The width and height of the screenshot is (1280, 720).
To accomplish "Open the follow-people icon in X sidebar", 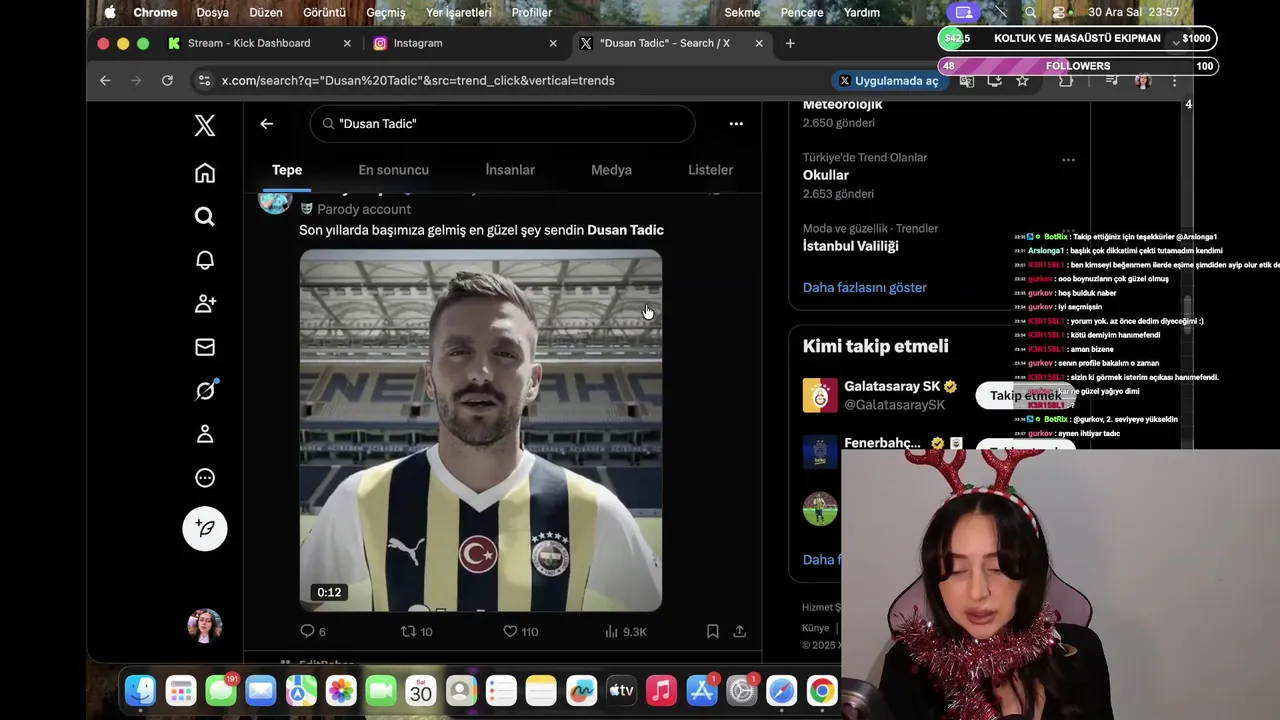I will tap(204, 304).
